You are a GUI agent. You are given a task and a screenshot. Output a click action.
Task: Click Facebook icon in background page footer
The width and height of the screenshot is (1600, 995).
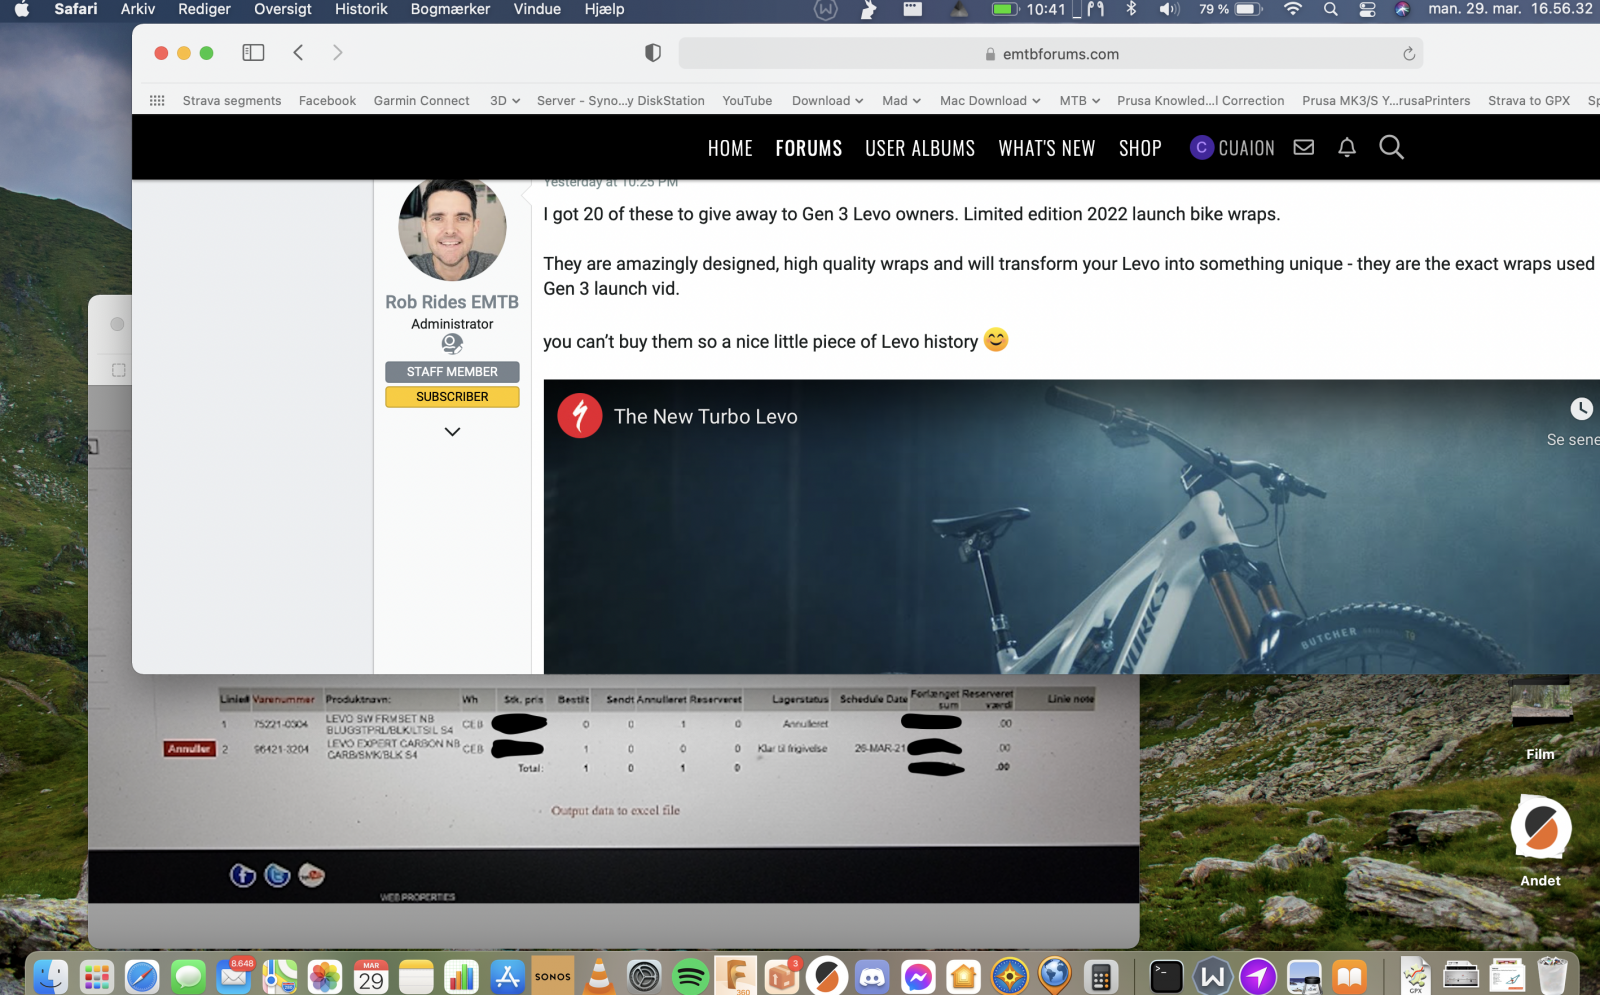tap(243, 876)
